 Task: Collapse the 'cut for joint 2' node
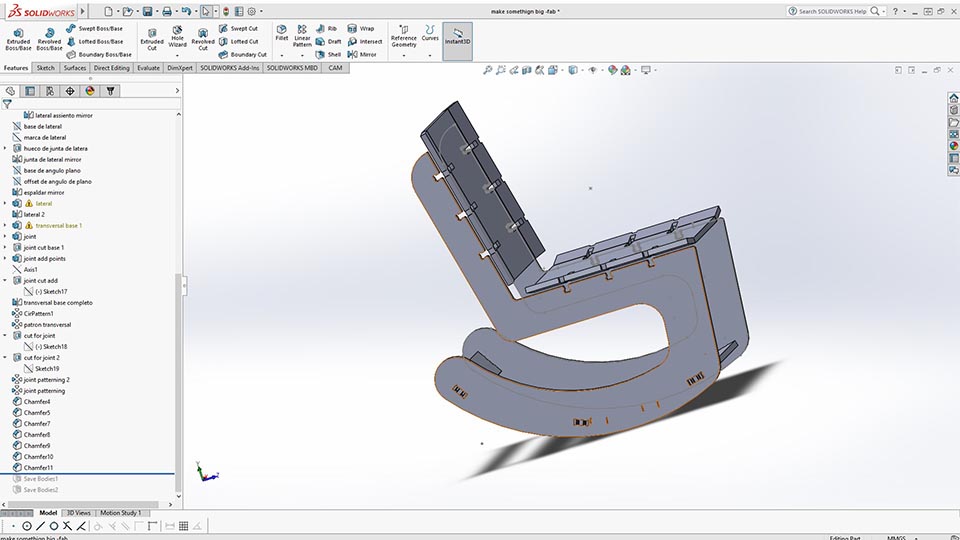[5, 358]
